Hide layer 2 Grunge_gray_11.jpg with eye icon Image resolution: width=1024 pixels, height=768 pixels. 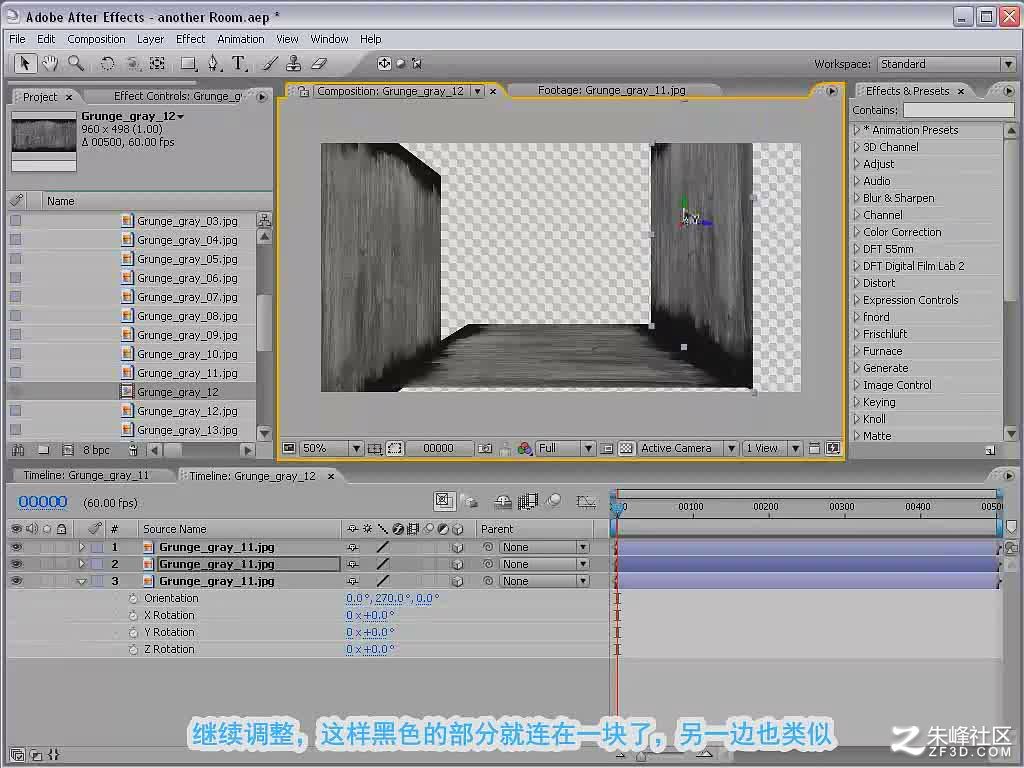(16, 564)
